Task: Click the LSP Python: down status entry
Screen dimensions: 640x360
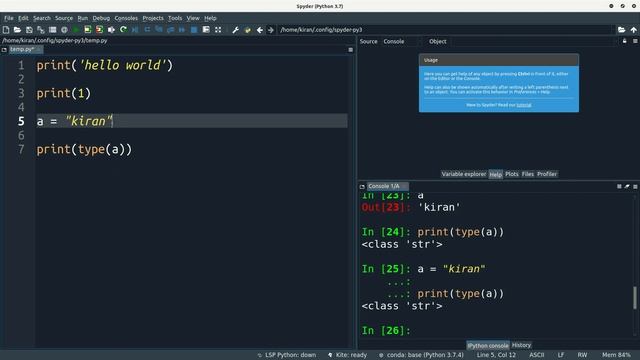Action: click(287, 355)
